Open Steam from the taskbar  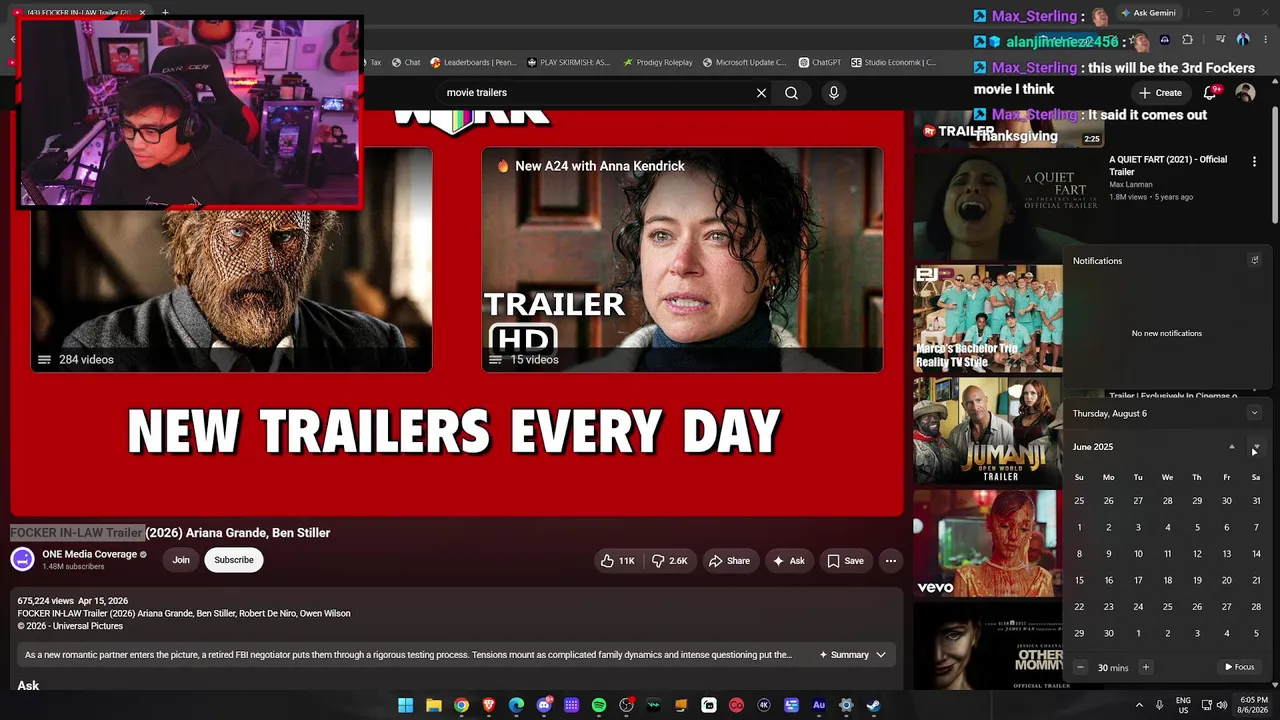coord(873,705)
